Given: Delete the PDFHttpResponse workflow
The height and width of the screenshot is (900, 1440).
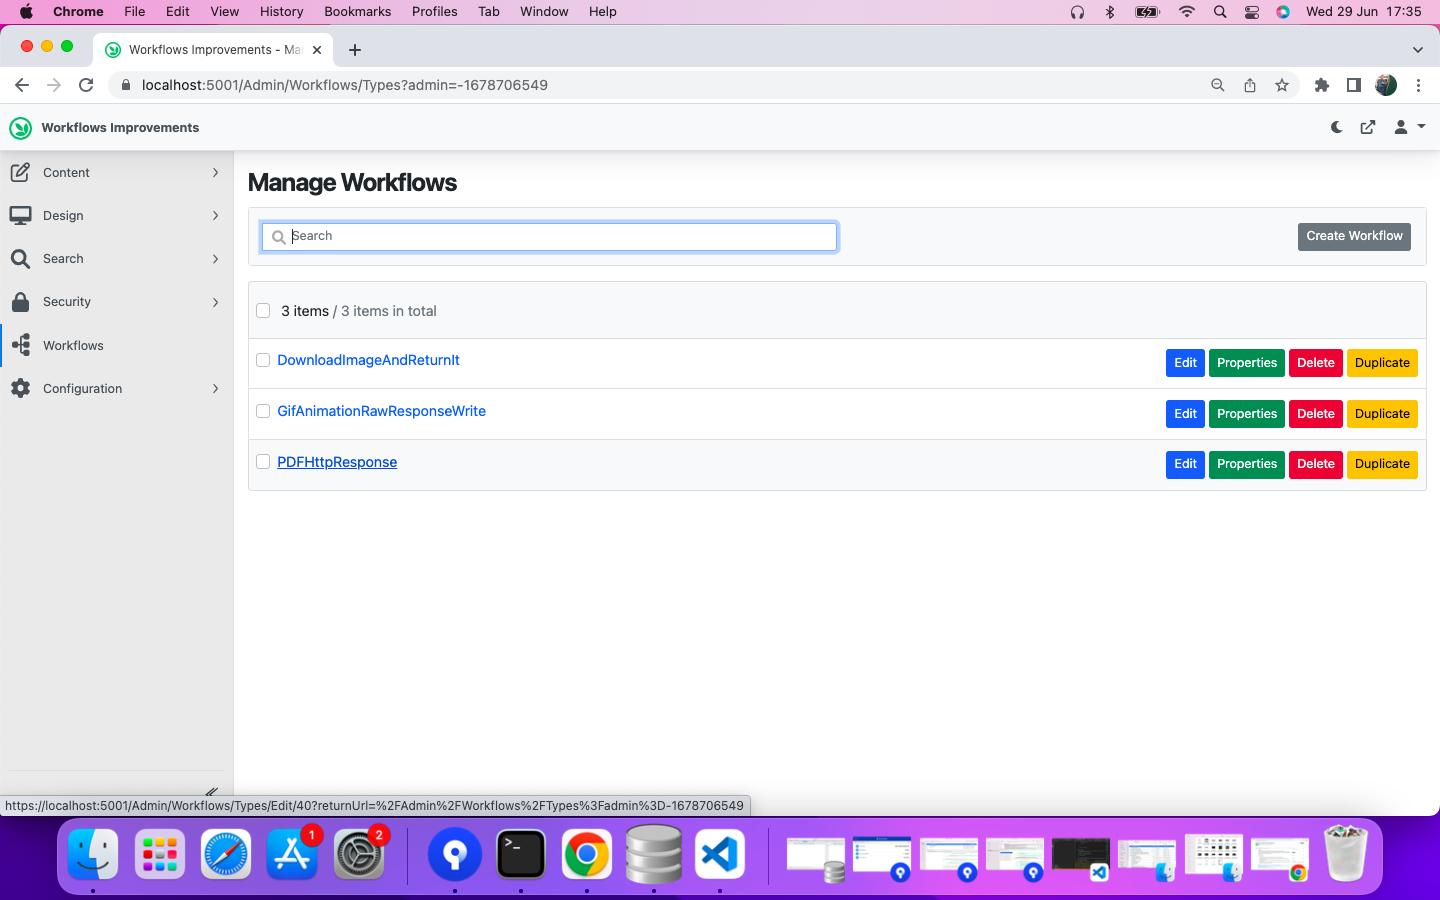Looking at the screenshot, I should 1316,464.
